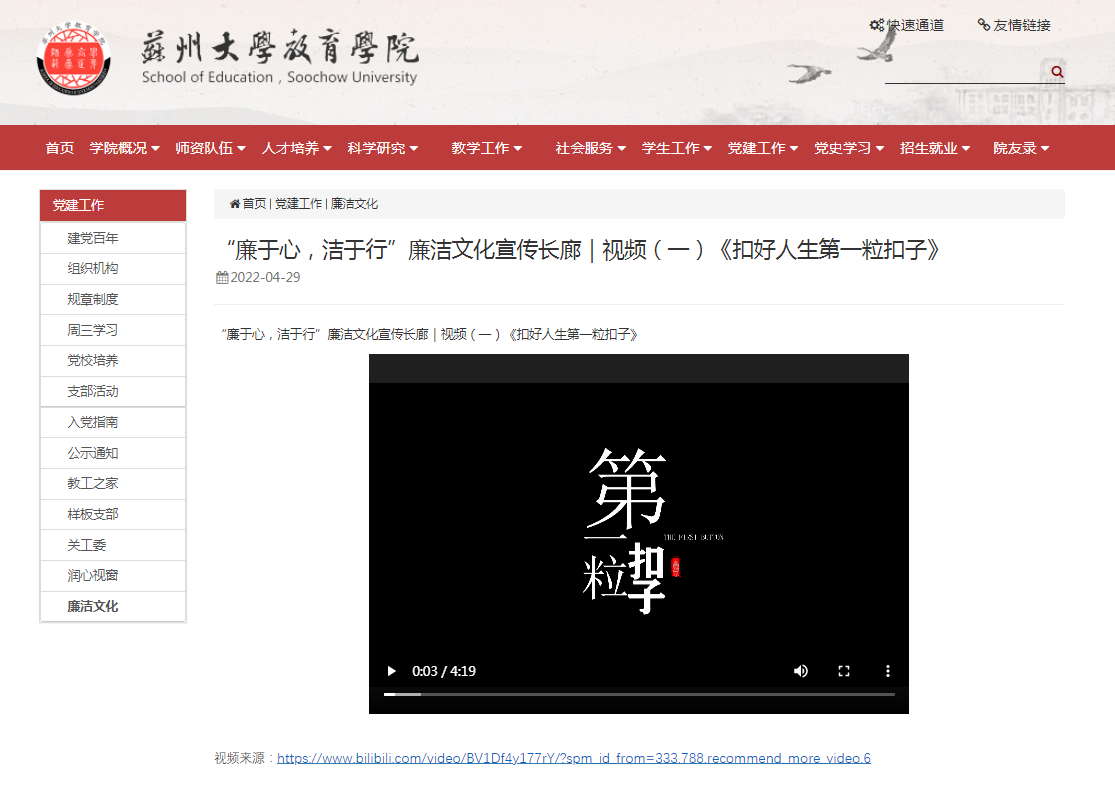Expand the 师资队伍 dropdown menu
1115x804 pixels.
tap(210, 148)
